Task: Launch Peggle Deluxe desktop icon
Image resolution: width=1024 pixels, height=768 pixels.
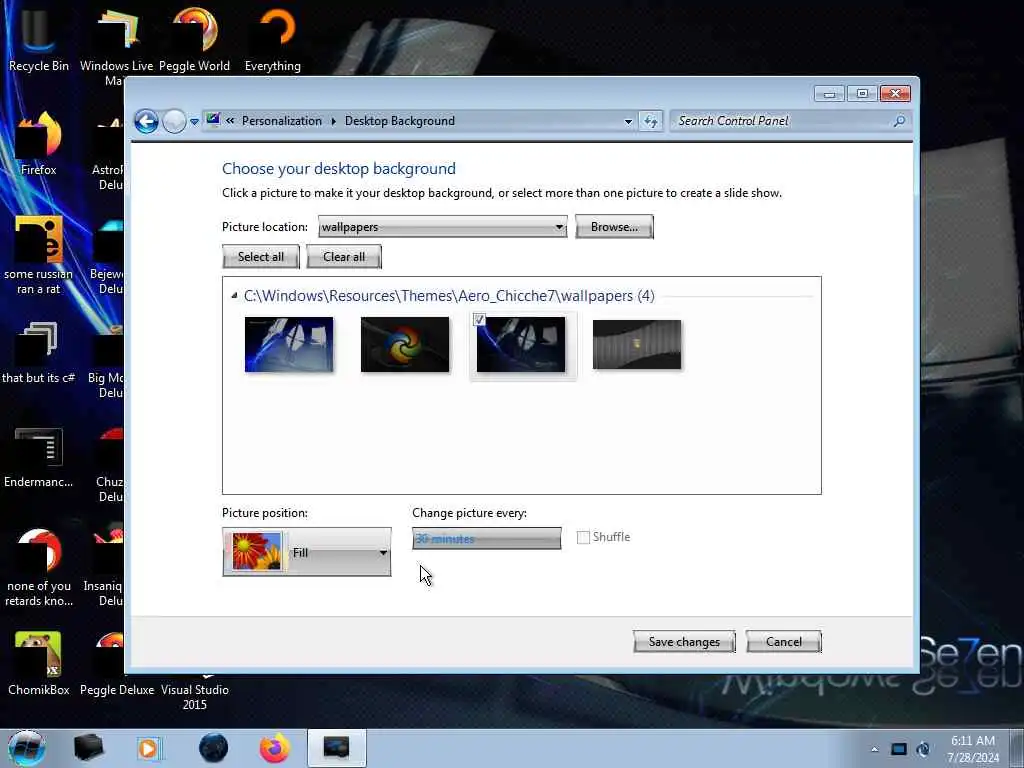Action: 116,664
